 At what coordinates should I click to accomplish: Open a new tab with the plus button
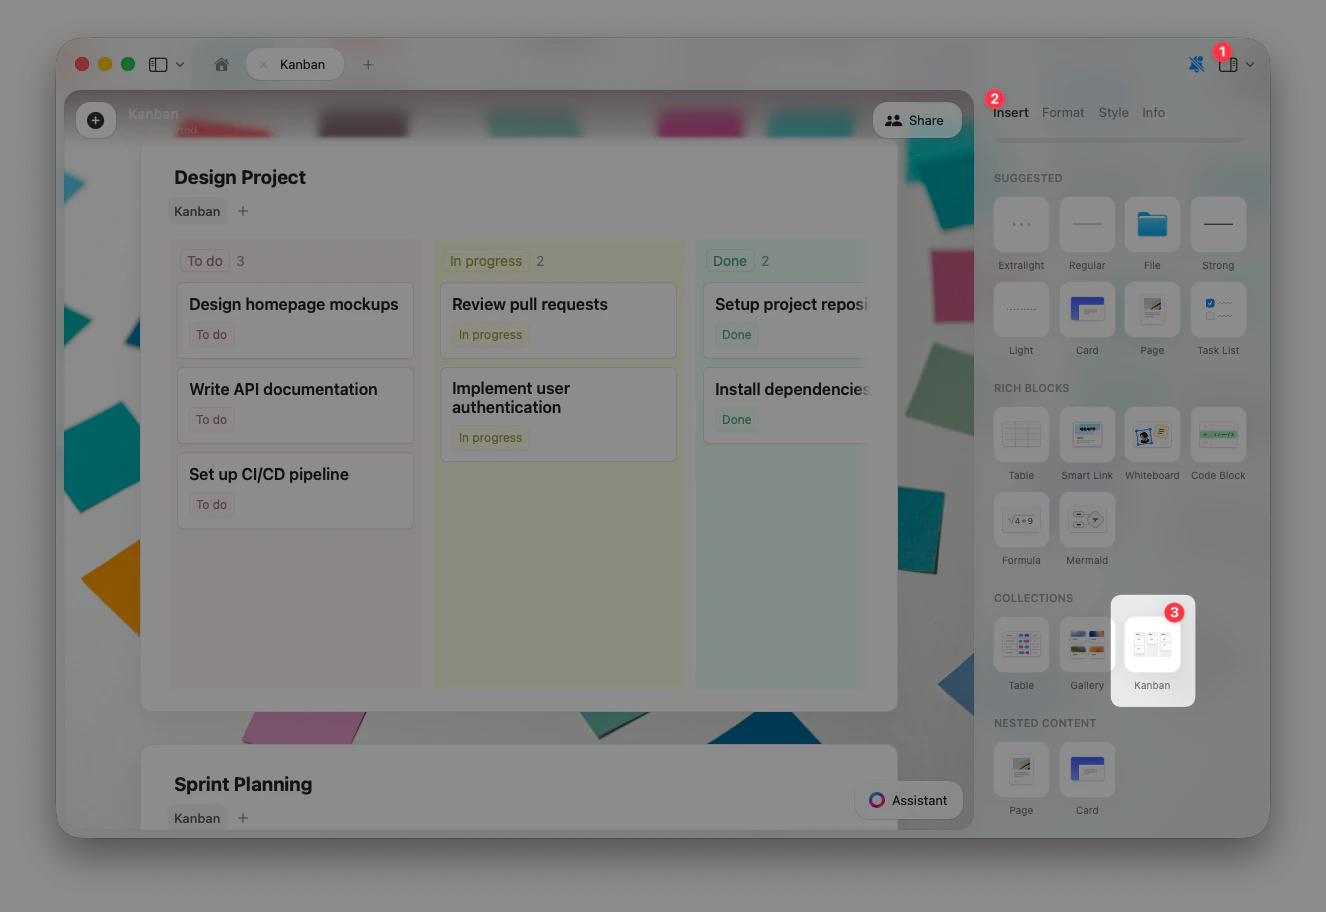pyautogui.click(x=367, y=64)
